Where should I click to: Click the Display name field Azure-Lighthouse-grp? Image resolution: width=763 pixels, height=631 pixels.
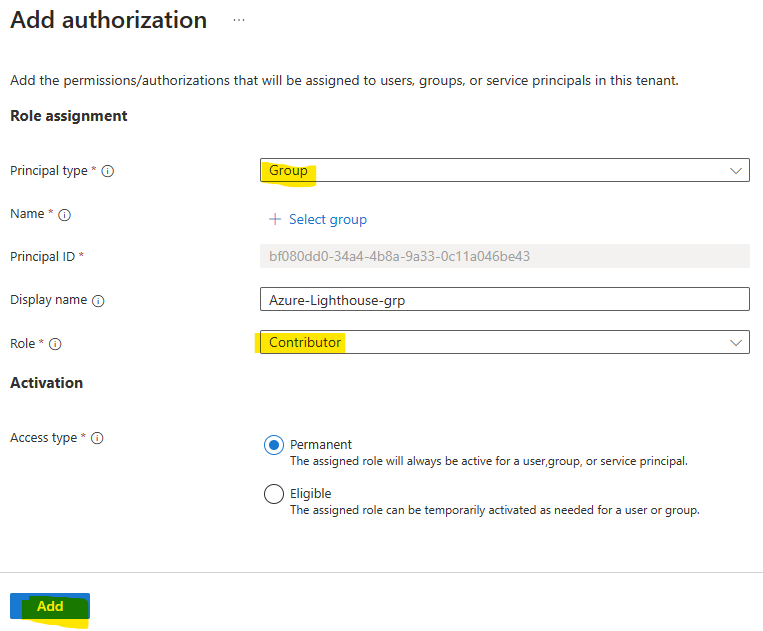point(505,299)
